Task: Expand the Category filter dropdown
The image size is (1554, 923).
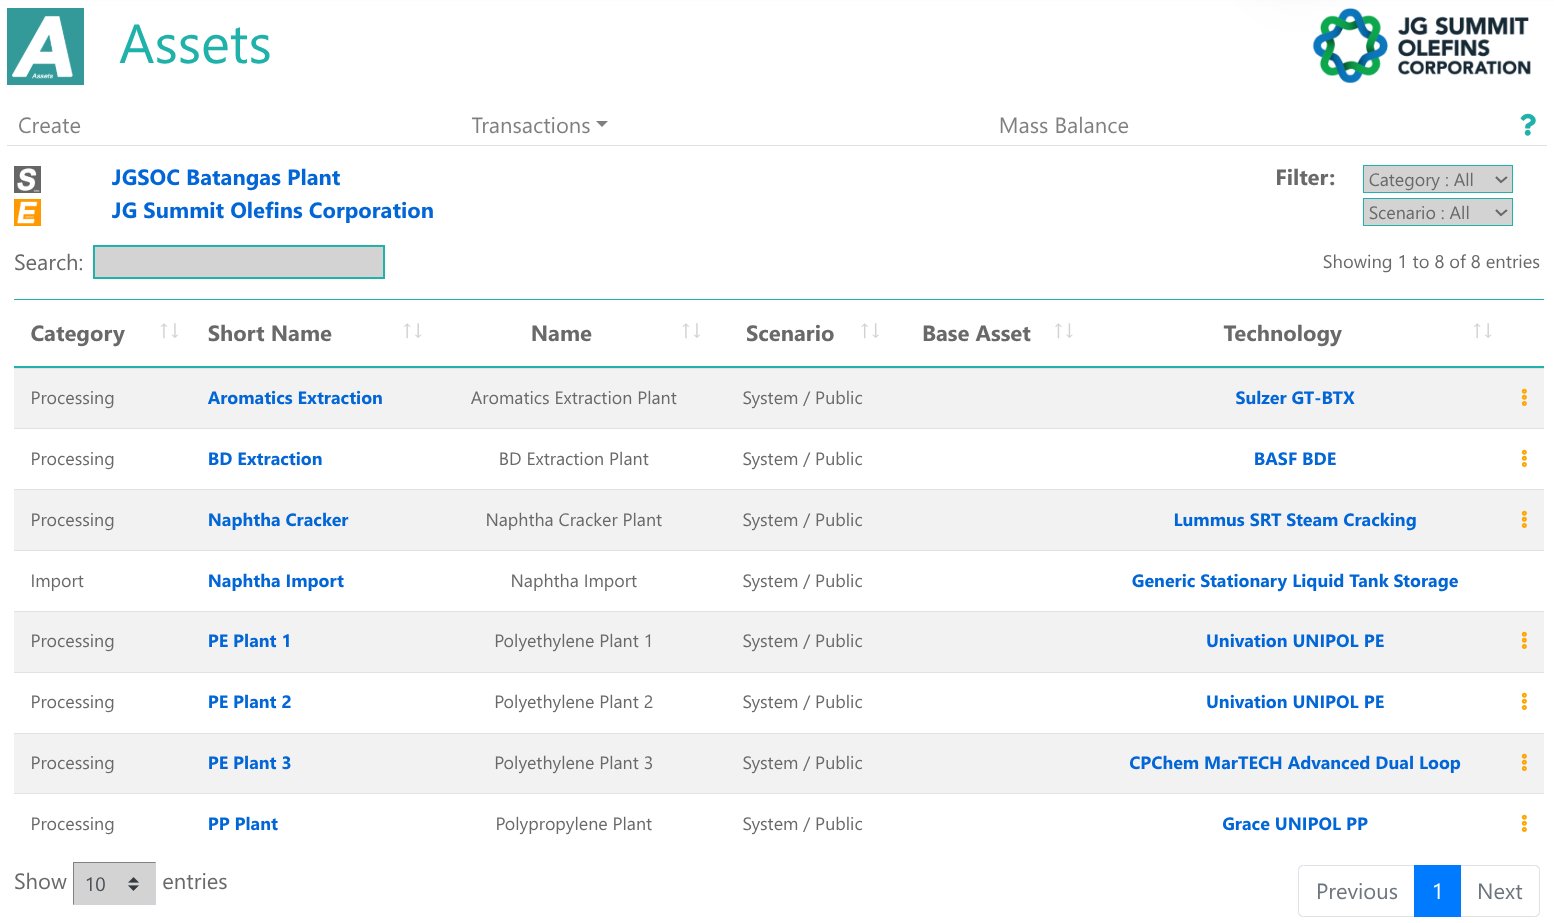Action: click(x=1437, y=180)
